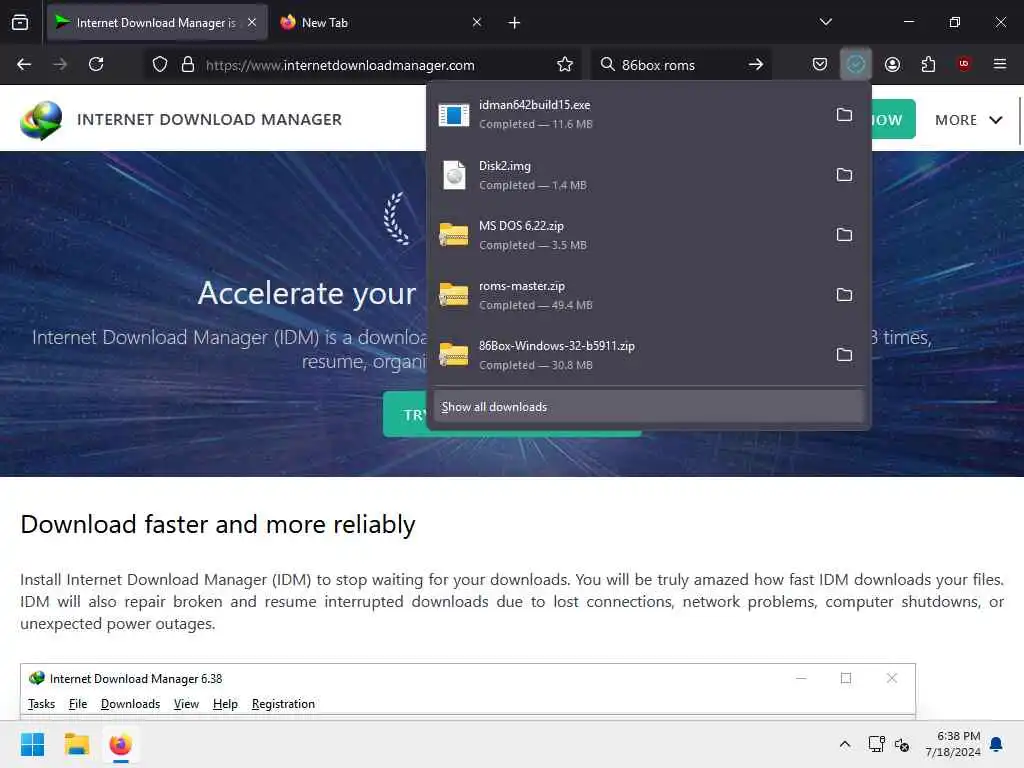Close the Firefox downloads panel button
This screenshot has height=768, width=1024.
[856, 64]
